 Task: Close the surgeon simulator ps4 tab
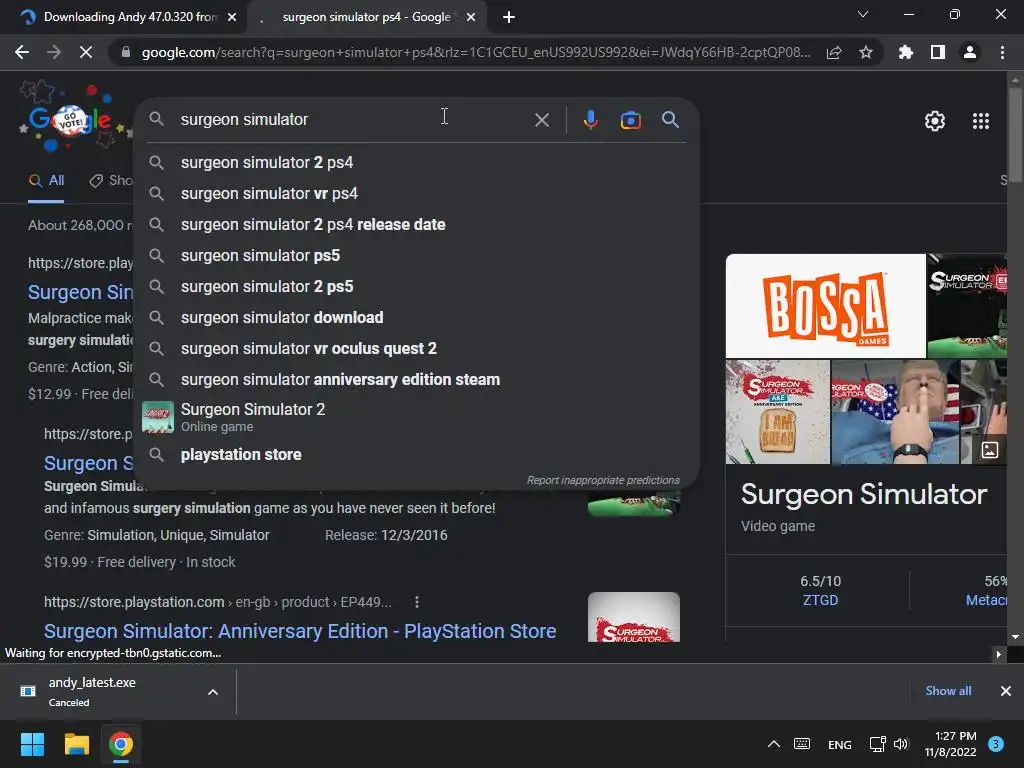(x=471, y=17)
